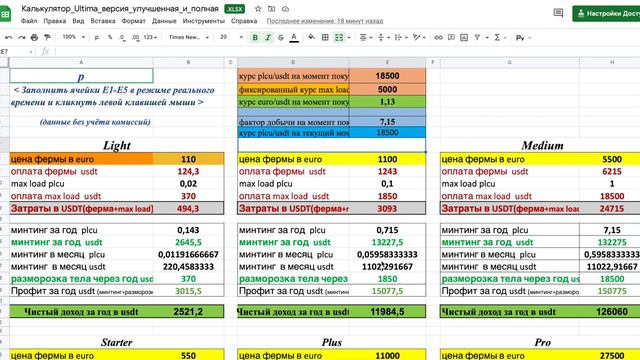The width and height of the screenshot is (640, 360).
Task: Open the Times New font dropdown
Action: click(189, 37)
